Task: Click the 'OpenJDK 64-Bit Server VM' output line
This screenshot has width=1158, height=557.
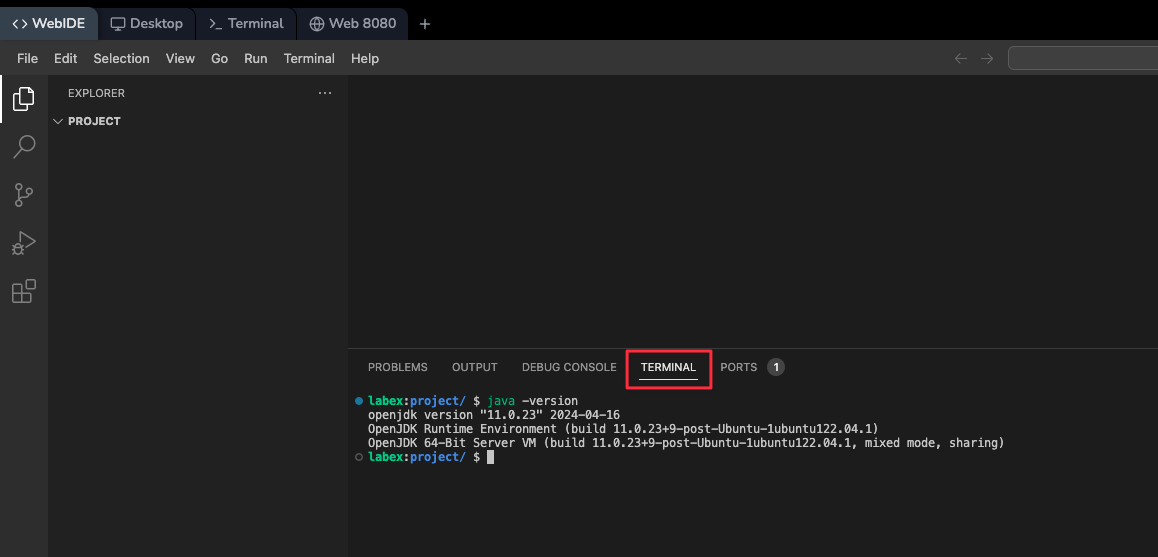Action: point(686,443)
